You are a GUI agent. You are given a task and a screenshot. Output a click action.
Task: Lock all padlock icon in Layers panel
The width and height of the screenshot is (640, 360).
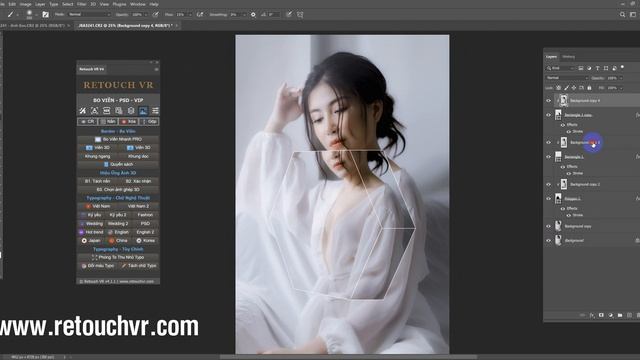coord(589,88)
